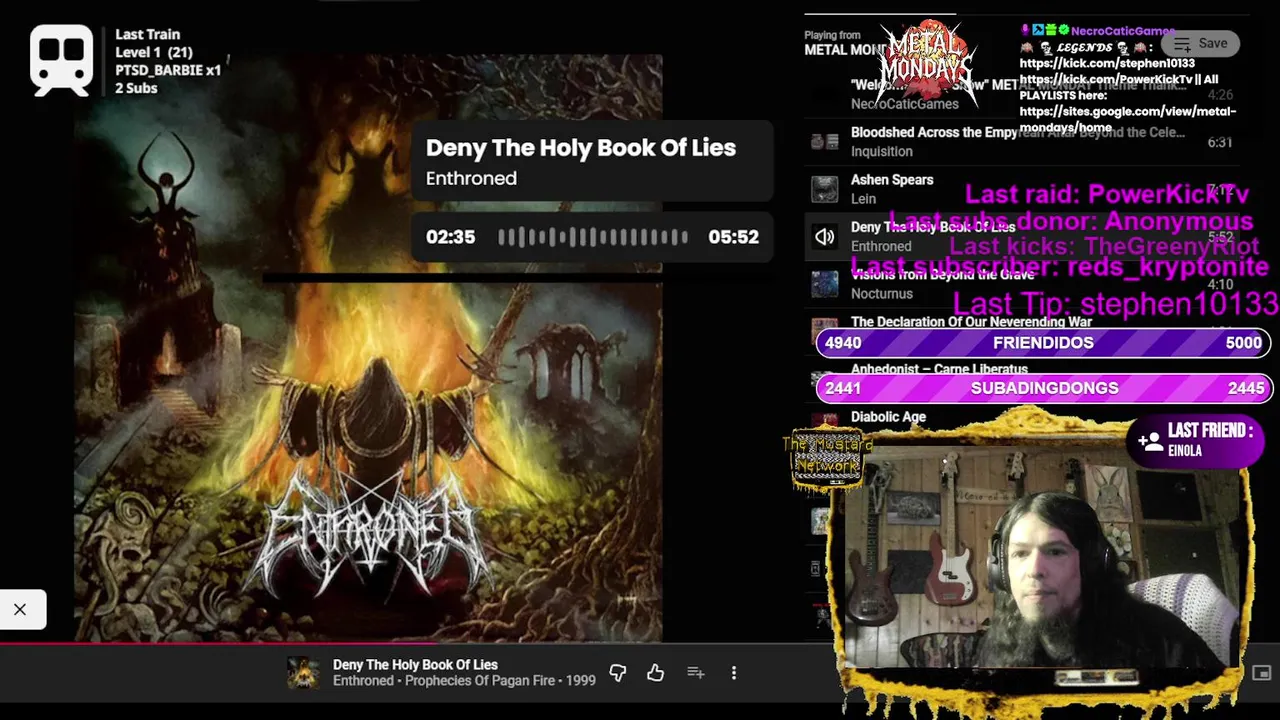
Task: Click the Last Friend EINOLA badge
Action: coord(1195,440)
